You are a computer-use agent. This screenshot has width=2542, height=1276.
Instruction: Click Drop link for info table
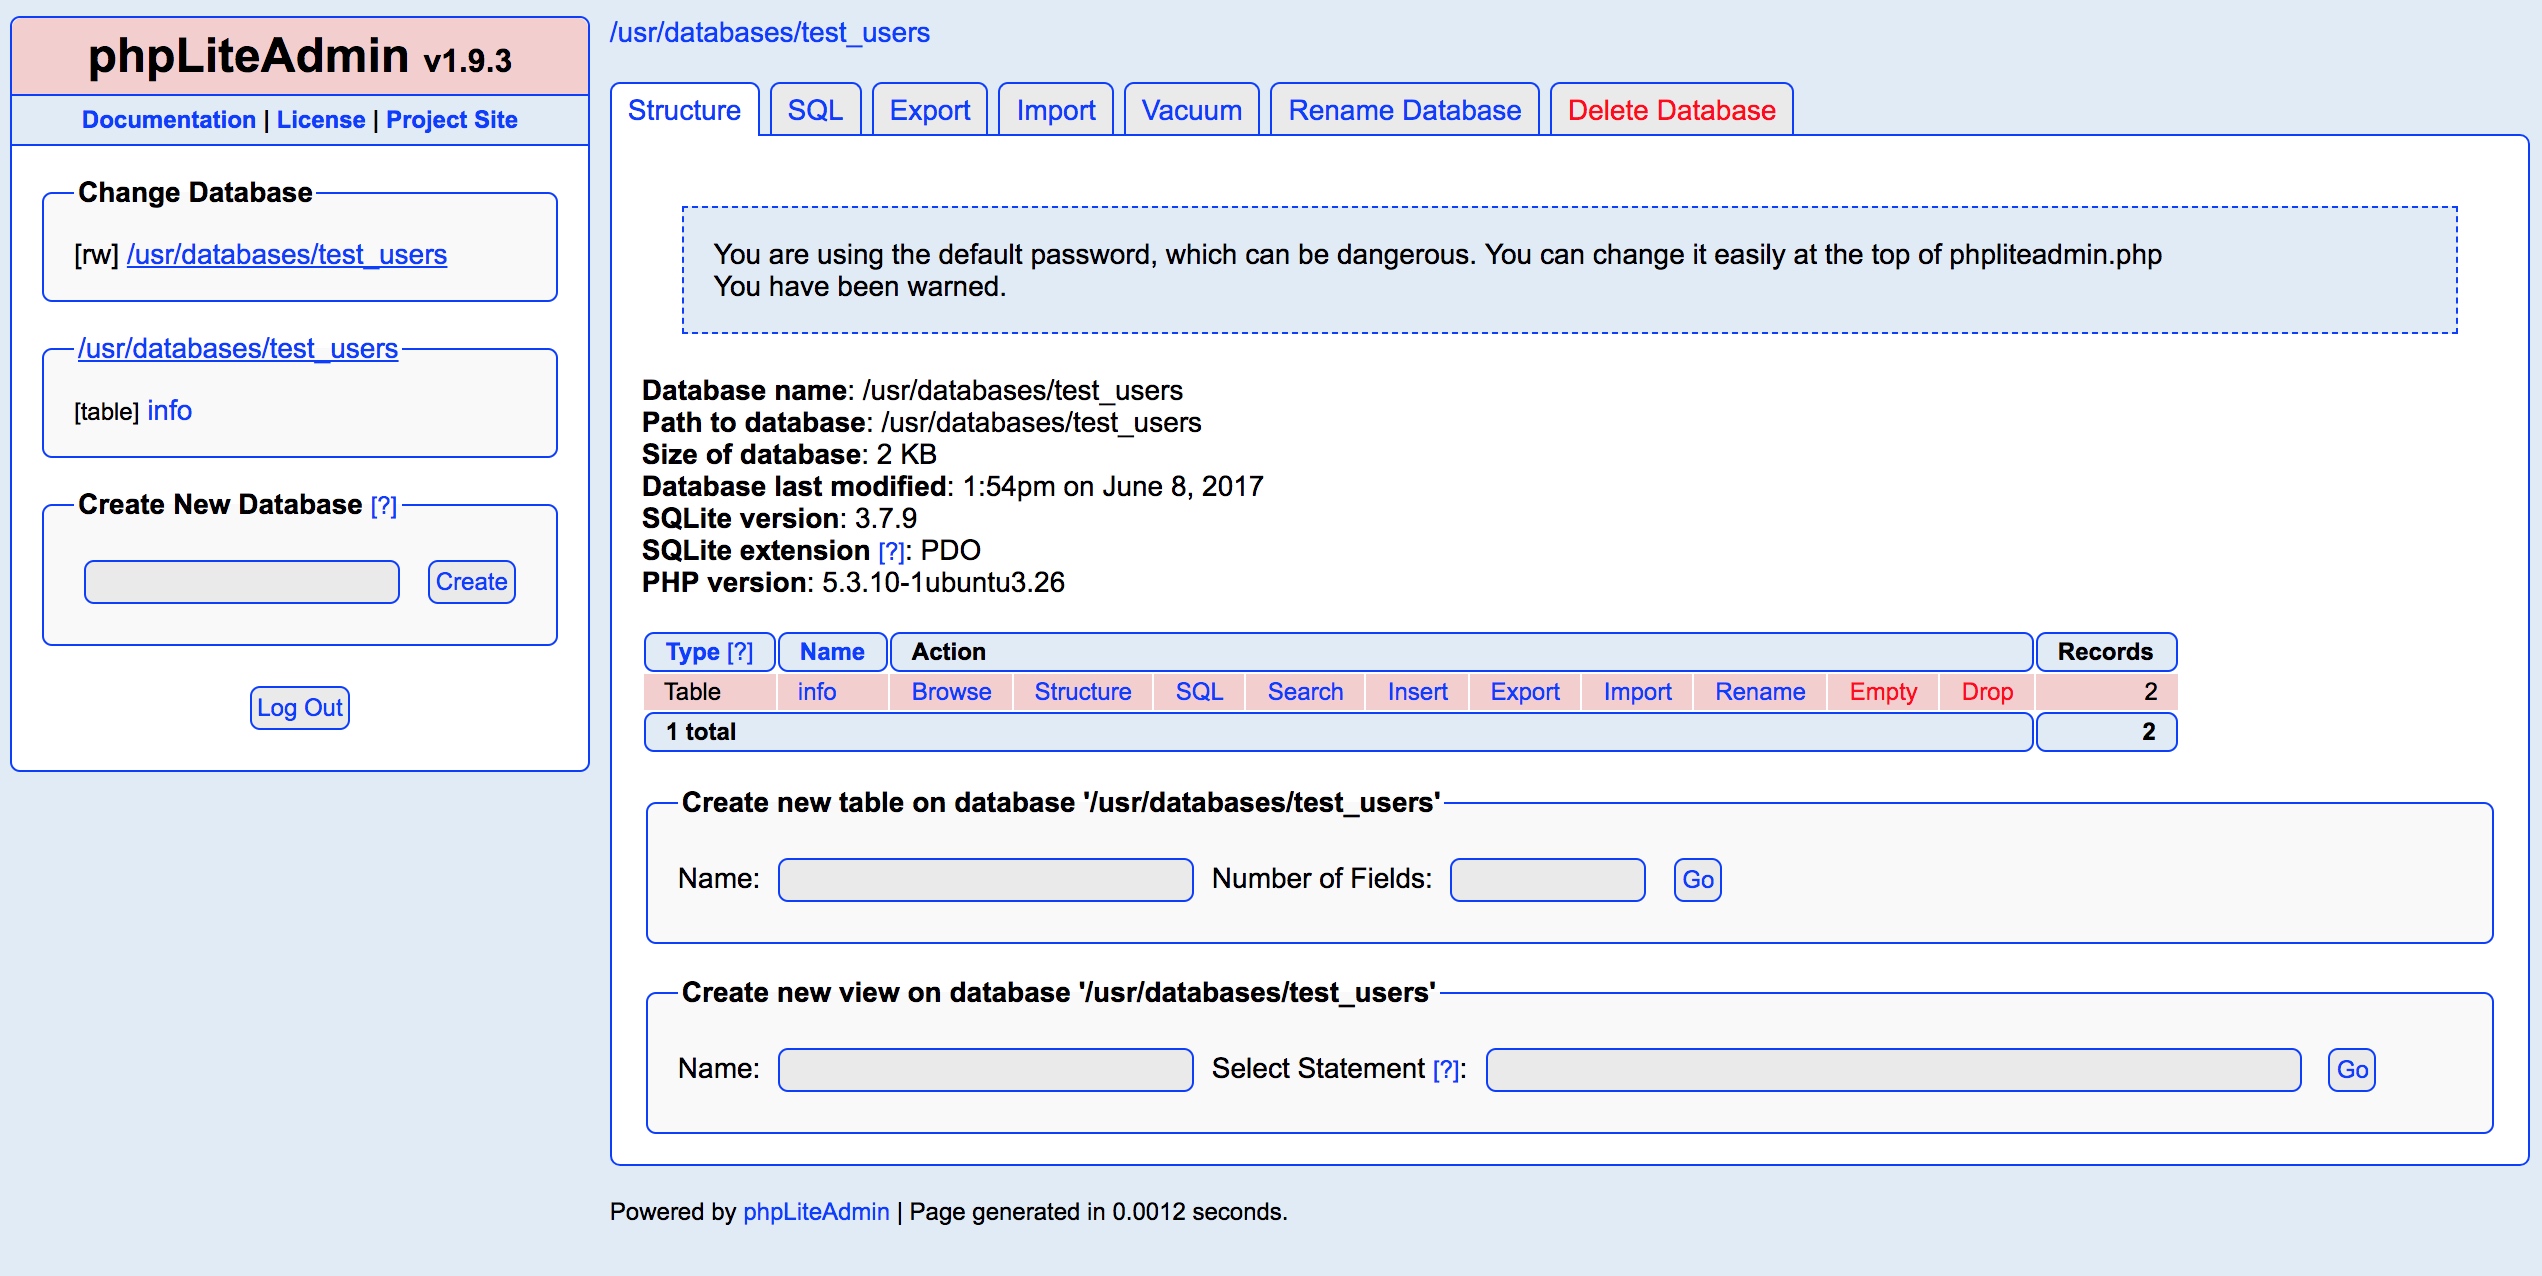pos(1986,692)
